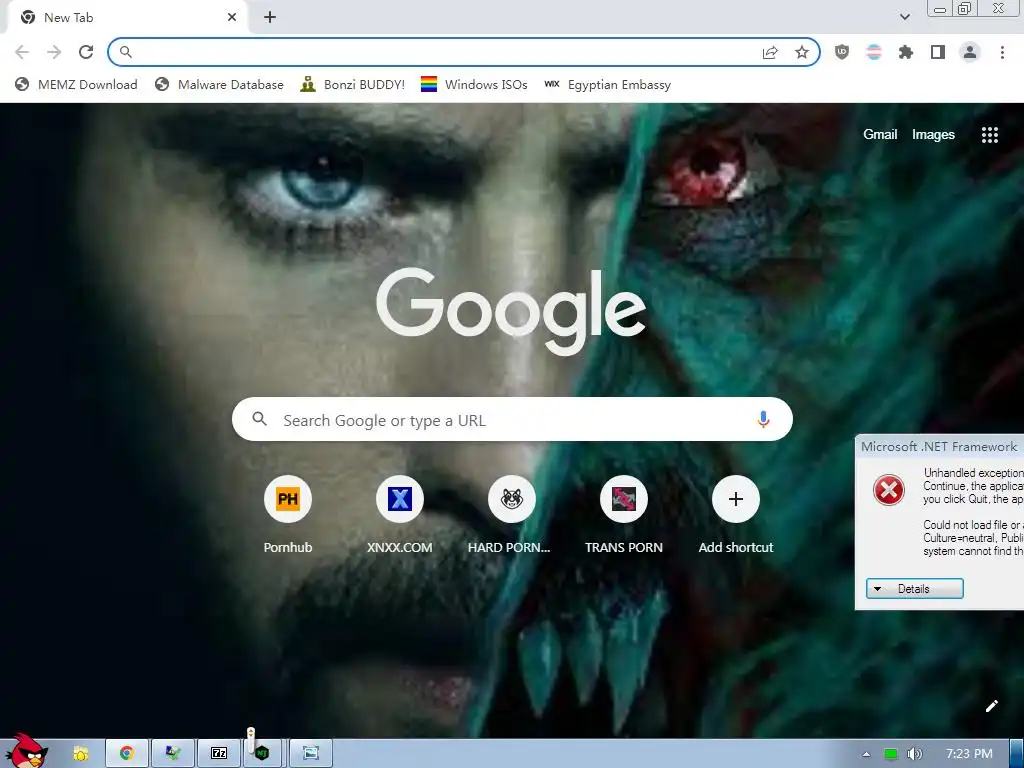Click the 7:23 PM clock
This screenshot has height=768, width=1024.
click(x=969, y=754)
